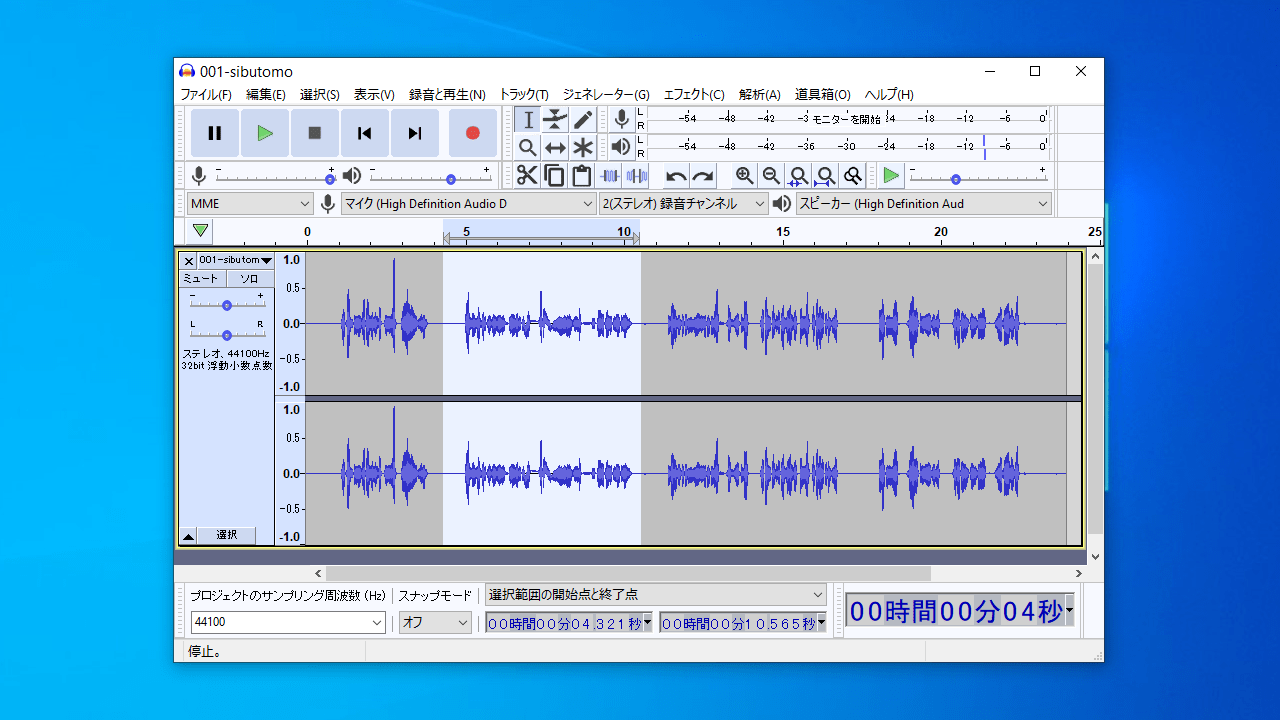1280x720 pixels.
Task: Click the recording volume slider
Action: (274, 178)
